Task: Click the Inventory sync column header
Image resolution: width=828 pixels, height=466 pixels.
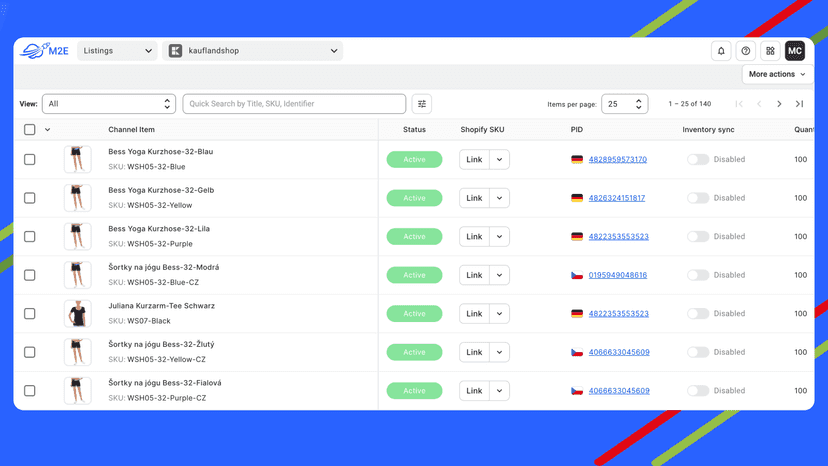Action: pyautogui.click(x=708, y=129)
